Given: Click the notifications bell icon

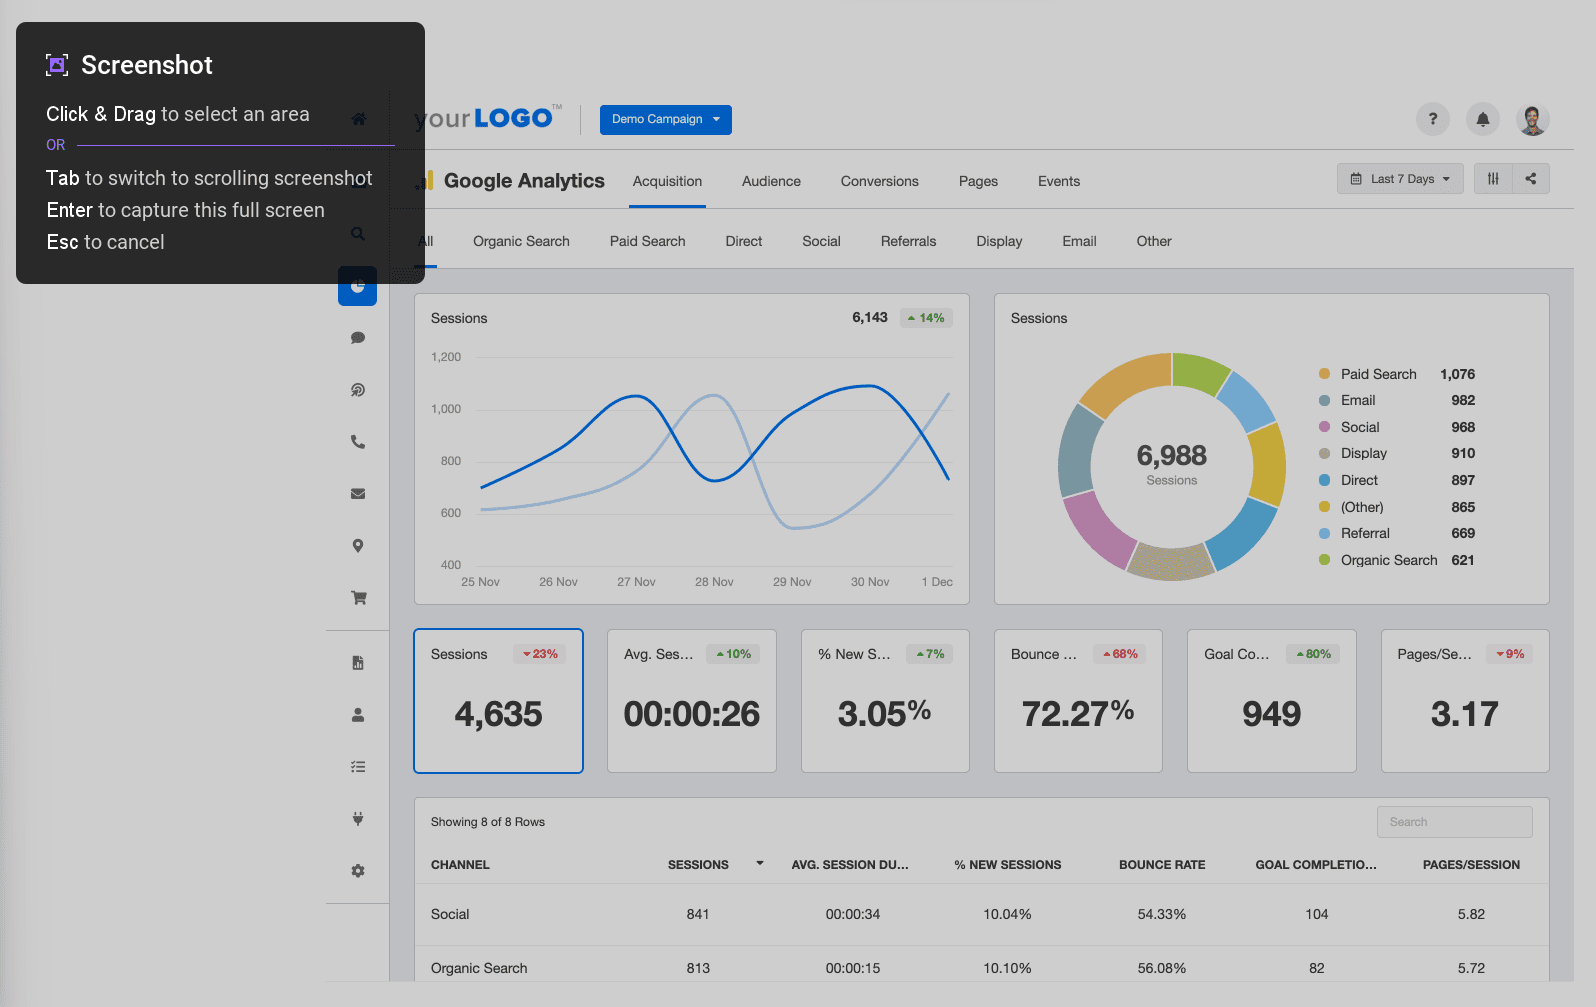Looking at the screenshot, I should click(x=1482, y=119).
